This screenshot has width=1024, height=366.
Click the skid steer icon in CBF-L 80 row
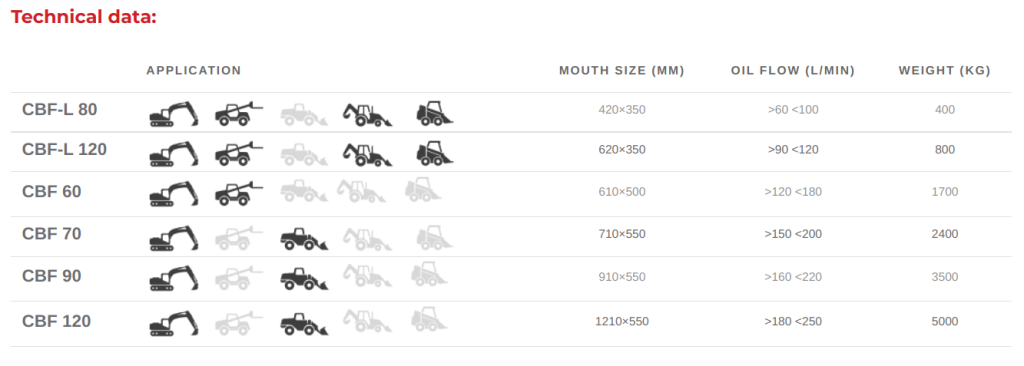pyautogui.click(x=435, y=114)
